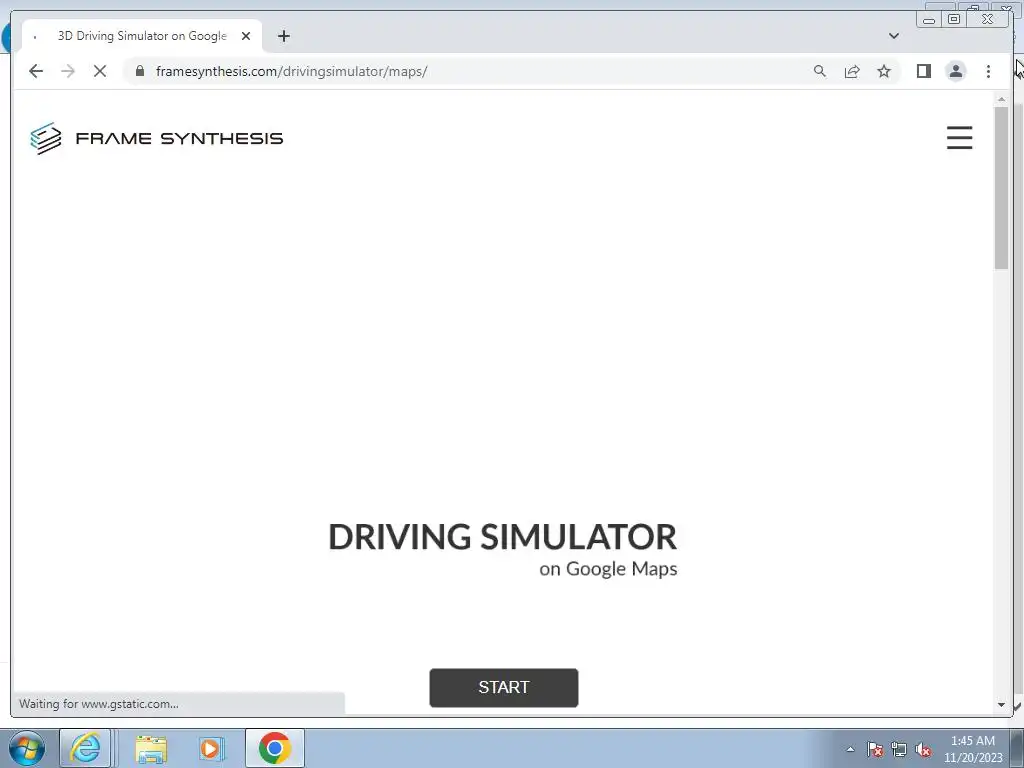Open the Chrome profile menu
Image resolution: width=1024 pixels, height=768 pixels.
tap(955, 71)
